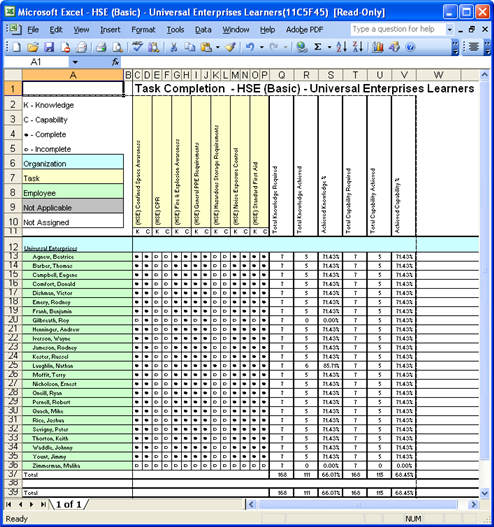Image resolution: width=494 pixels, height=527 pixels.
Task: Copy selection with the Copy icon
Action: click(190, 47)
